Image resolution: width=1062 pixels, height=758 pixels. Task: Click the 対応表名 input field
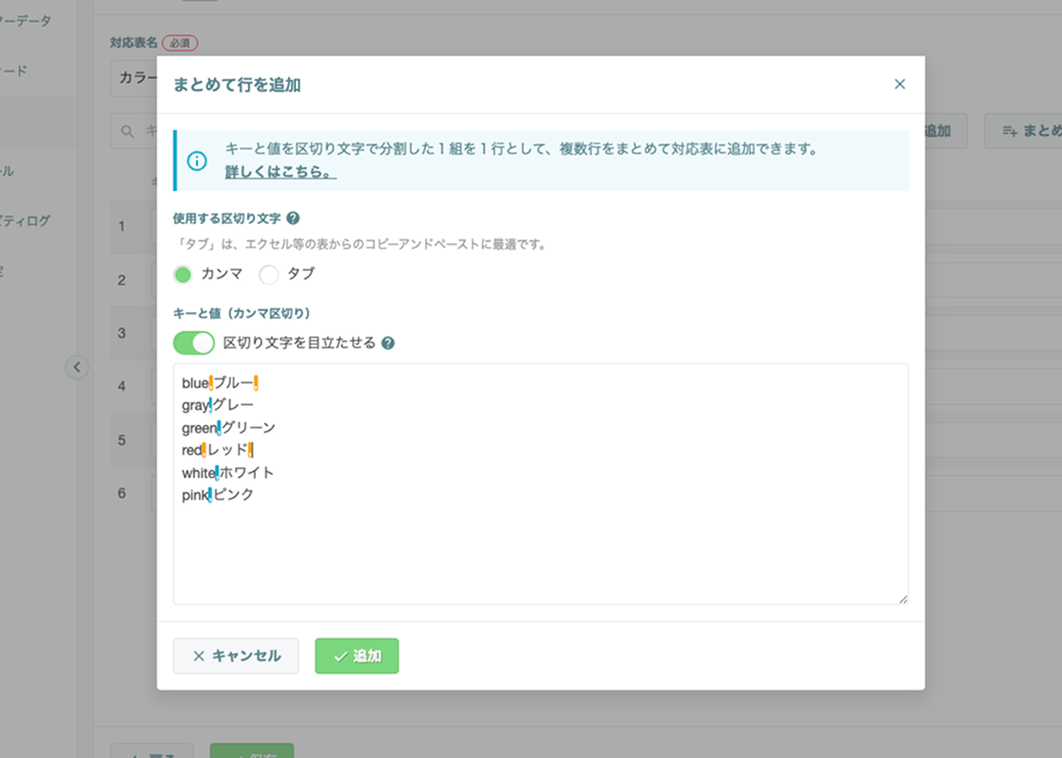(x=133, y=79)
